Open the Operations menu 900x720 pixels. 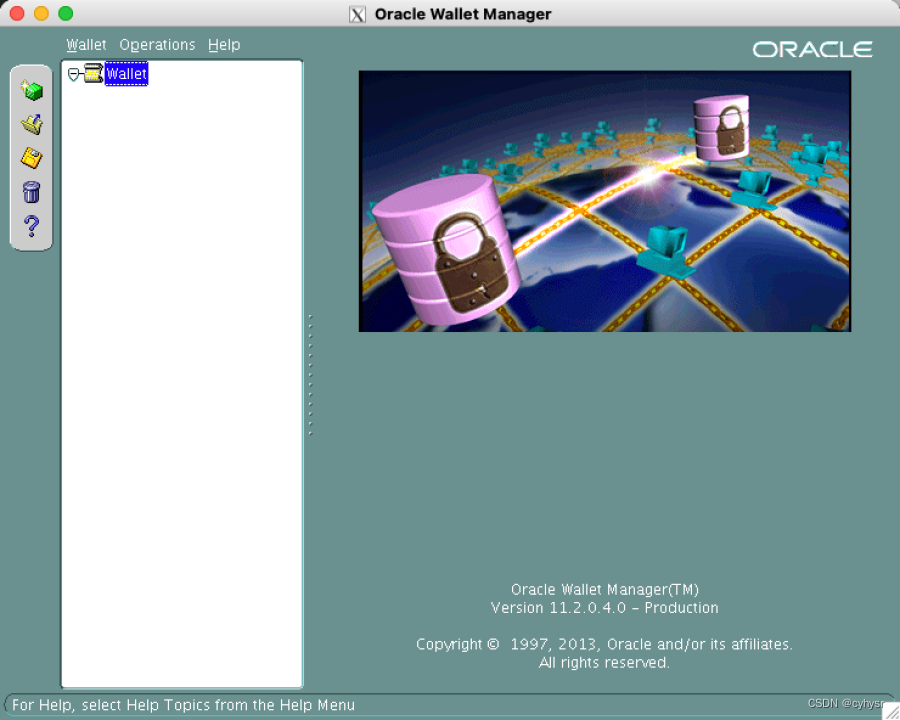tap(157, 45)
